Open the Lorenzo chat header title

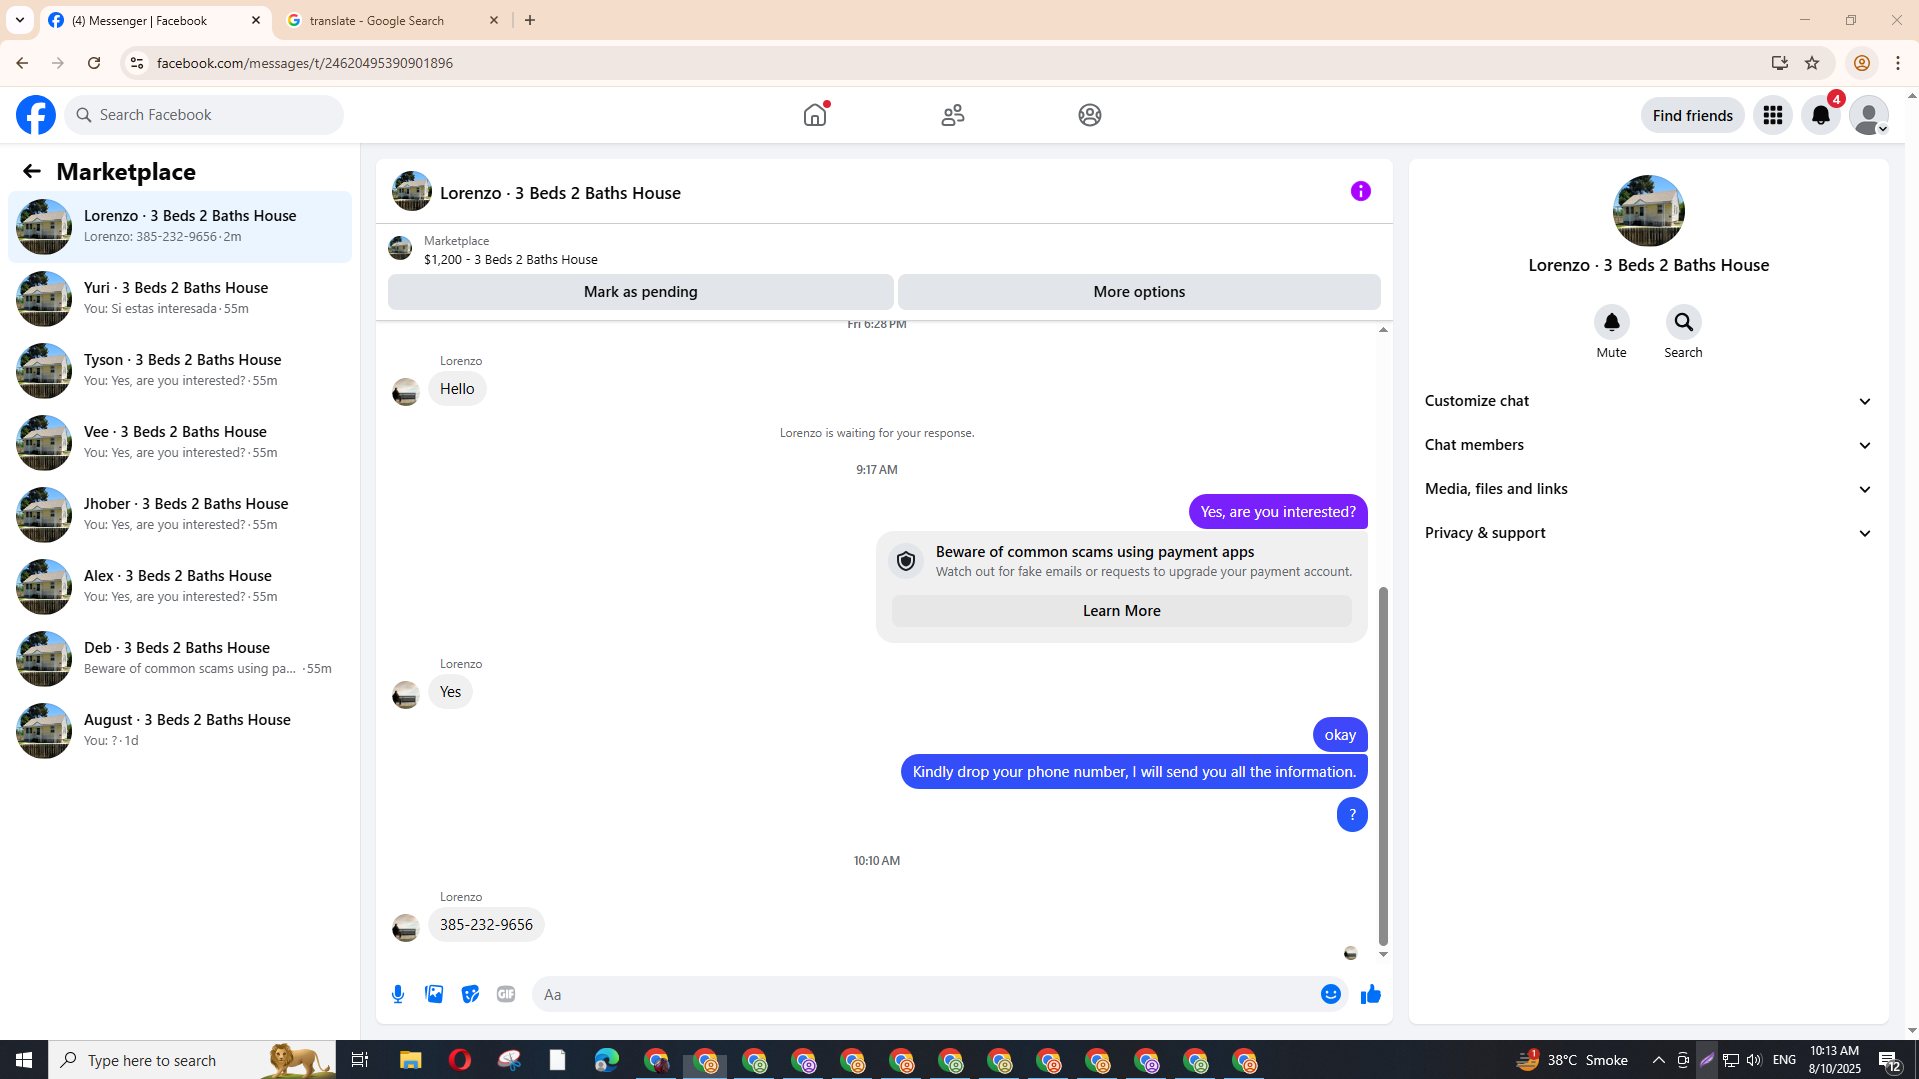coord(560,192)
